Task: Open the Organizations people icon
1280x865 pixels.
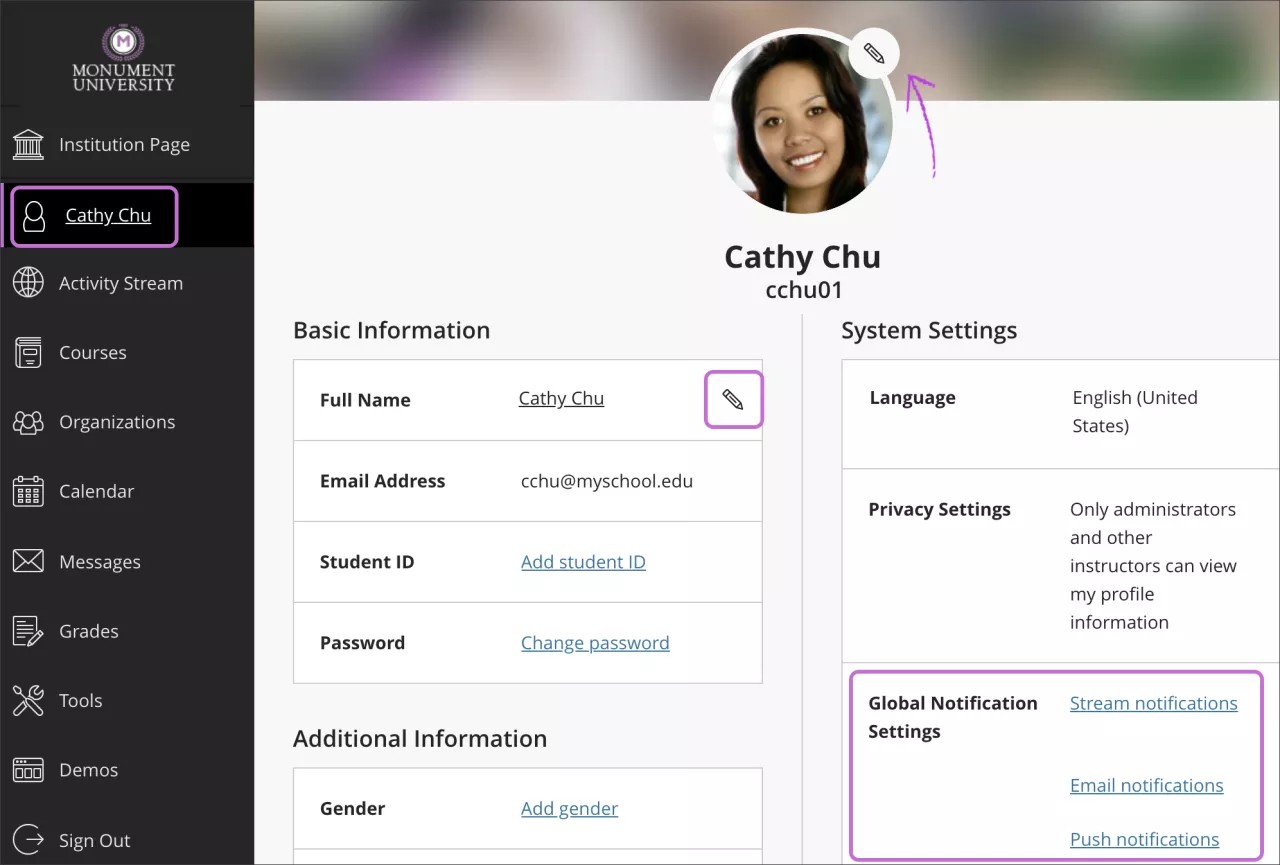Action: 27,421
